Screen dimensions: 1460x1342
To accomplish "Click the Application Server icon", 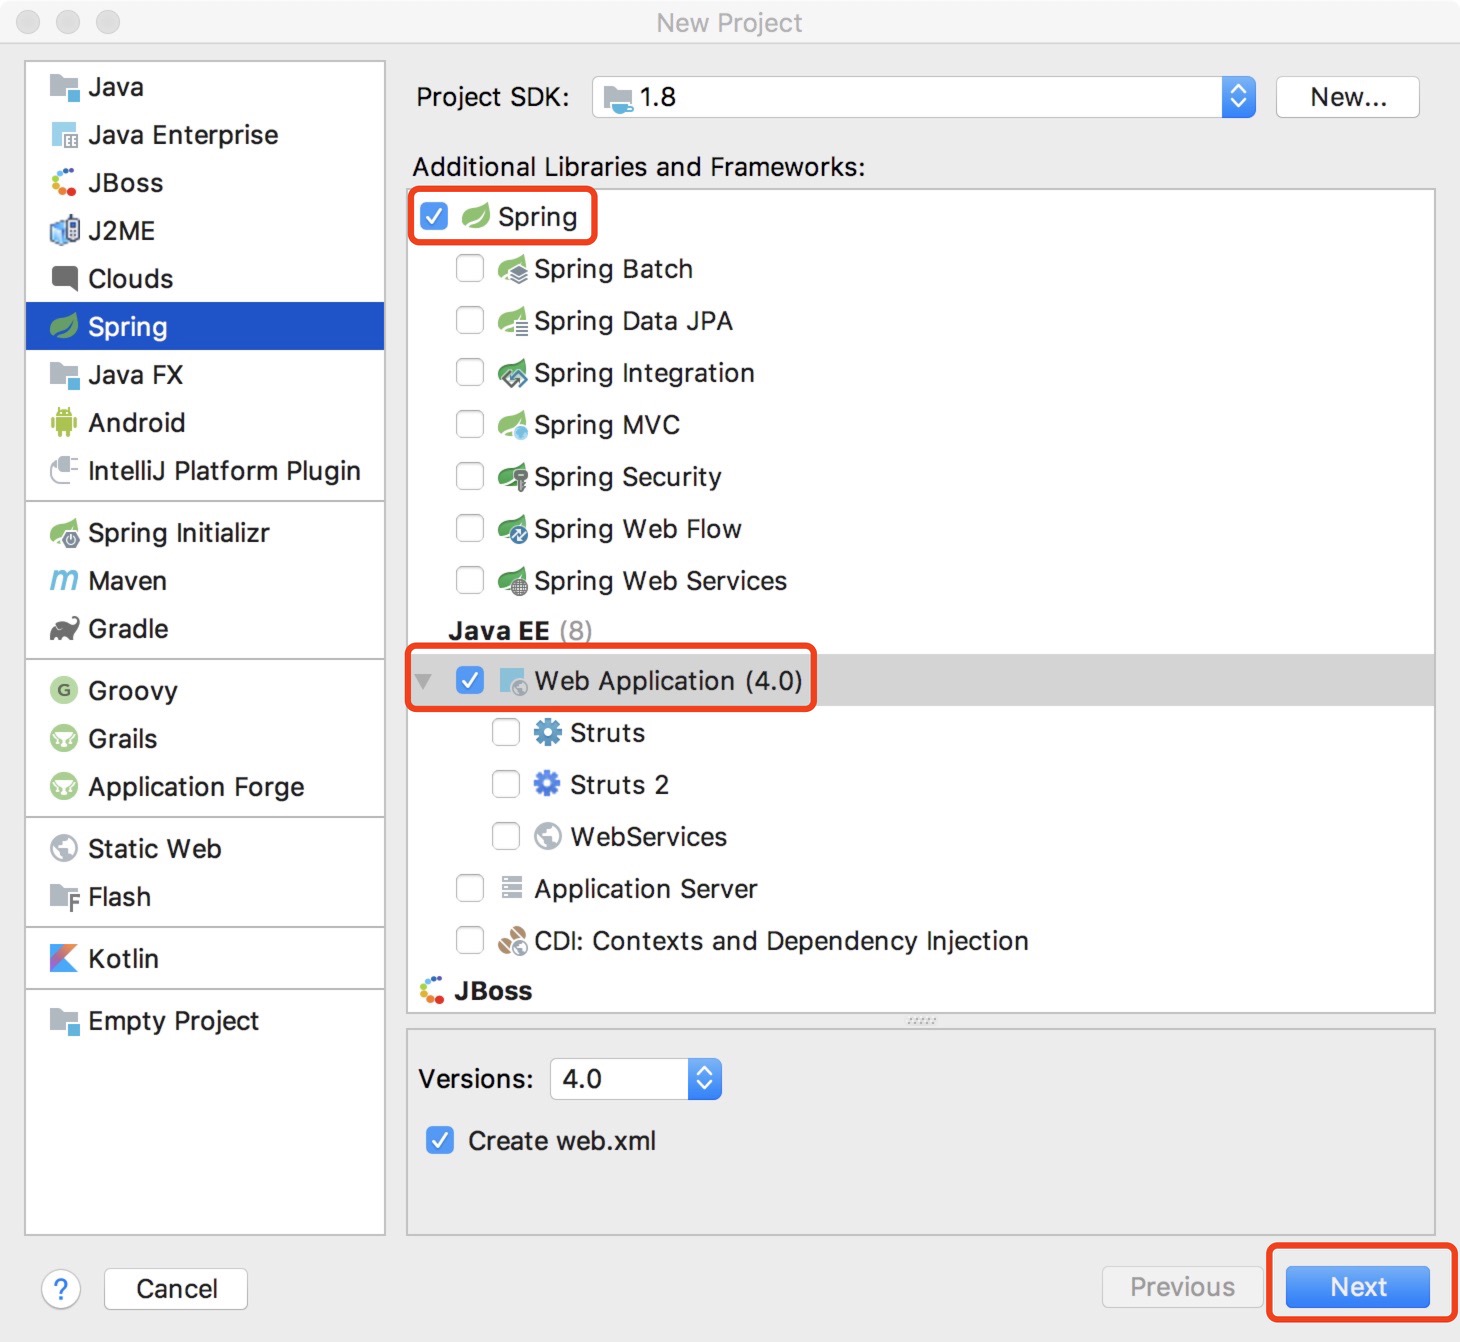I will tap(512, 887).
